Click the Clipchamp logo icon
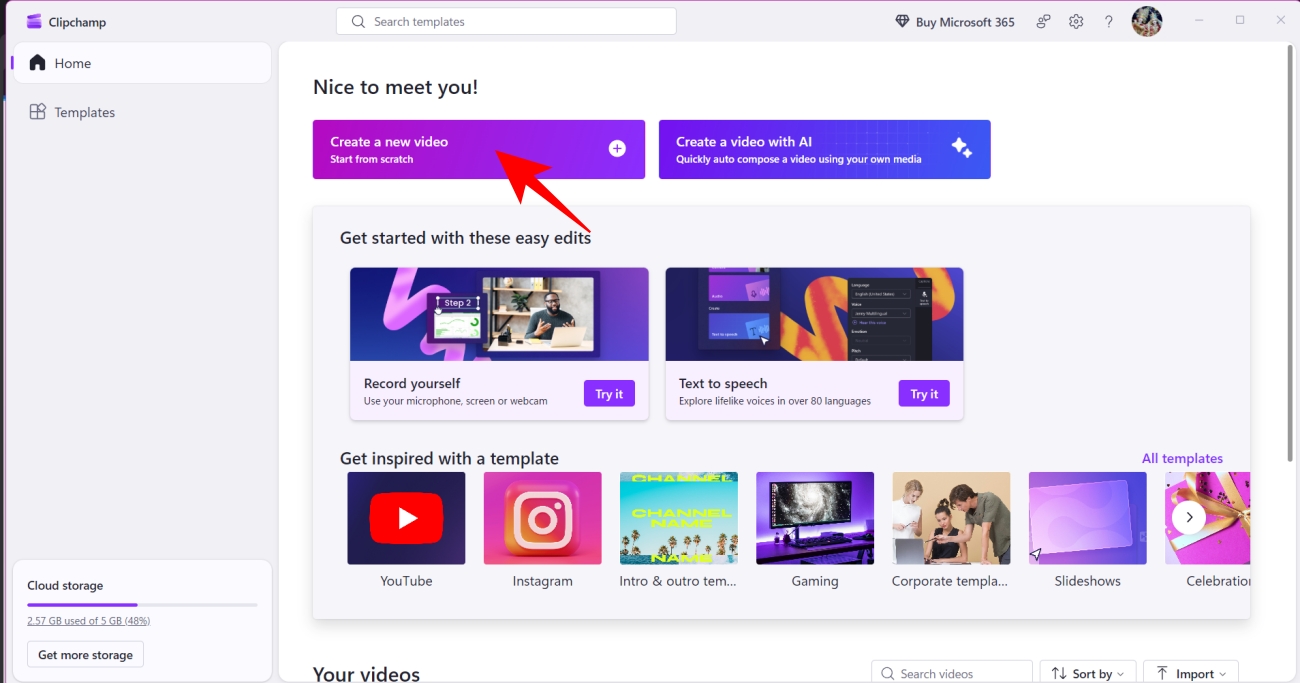 click(x=34, y=21)
